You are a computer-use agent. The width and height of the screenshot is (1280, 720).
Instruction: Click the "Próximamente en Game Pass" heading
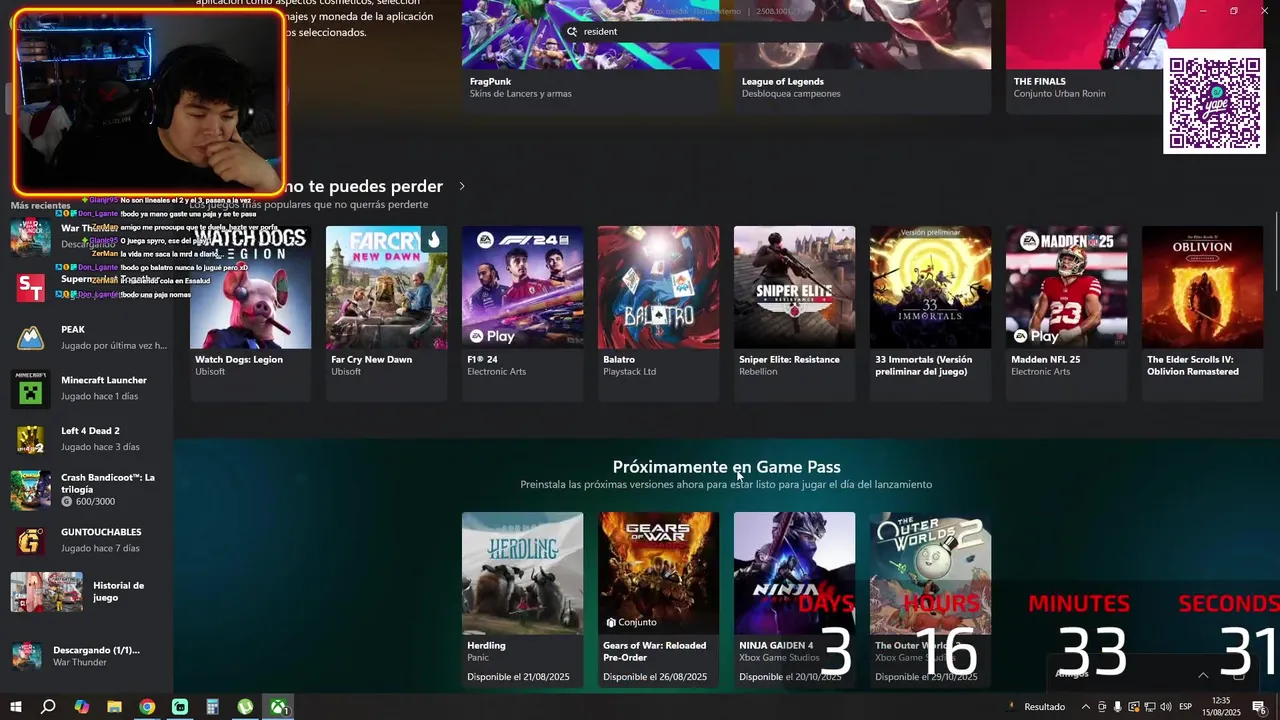726,467
